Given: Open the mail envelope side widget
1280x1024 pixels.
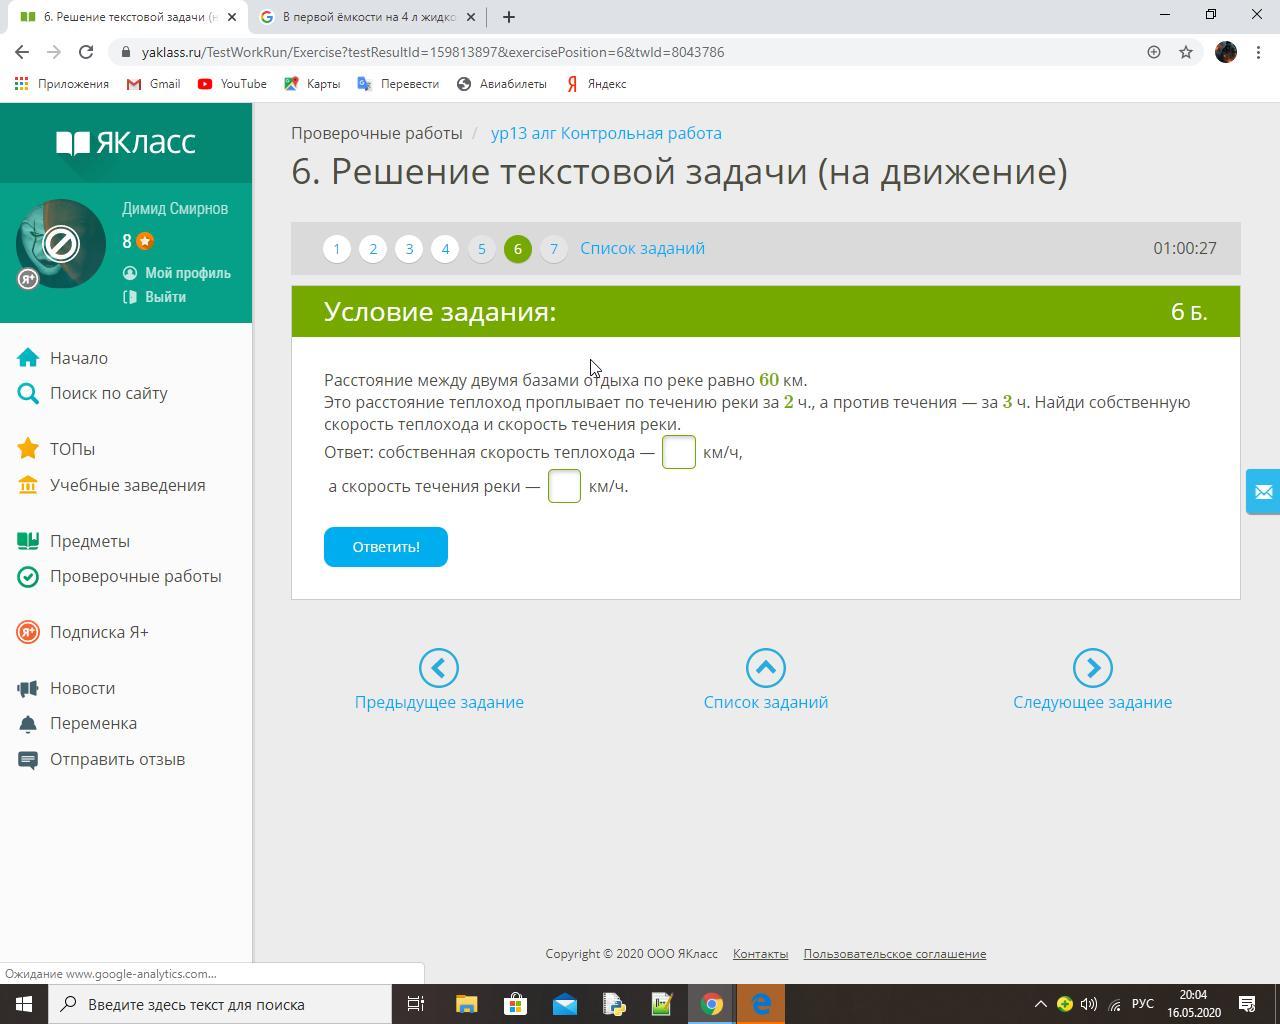Looking at the screenshot, I should point(1263,492).
